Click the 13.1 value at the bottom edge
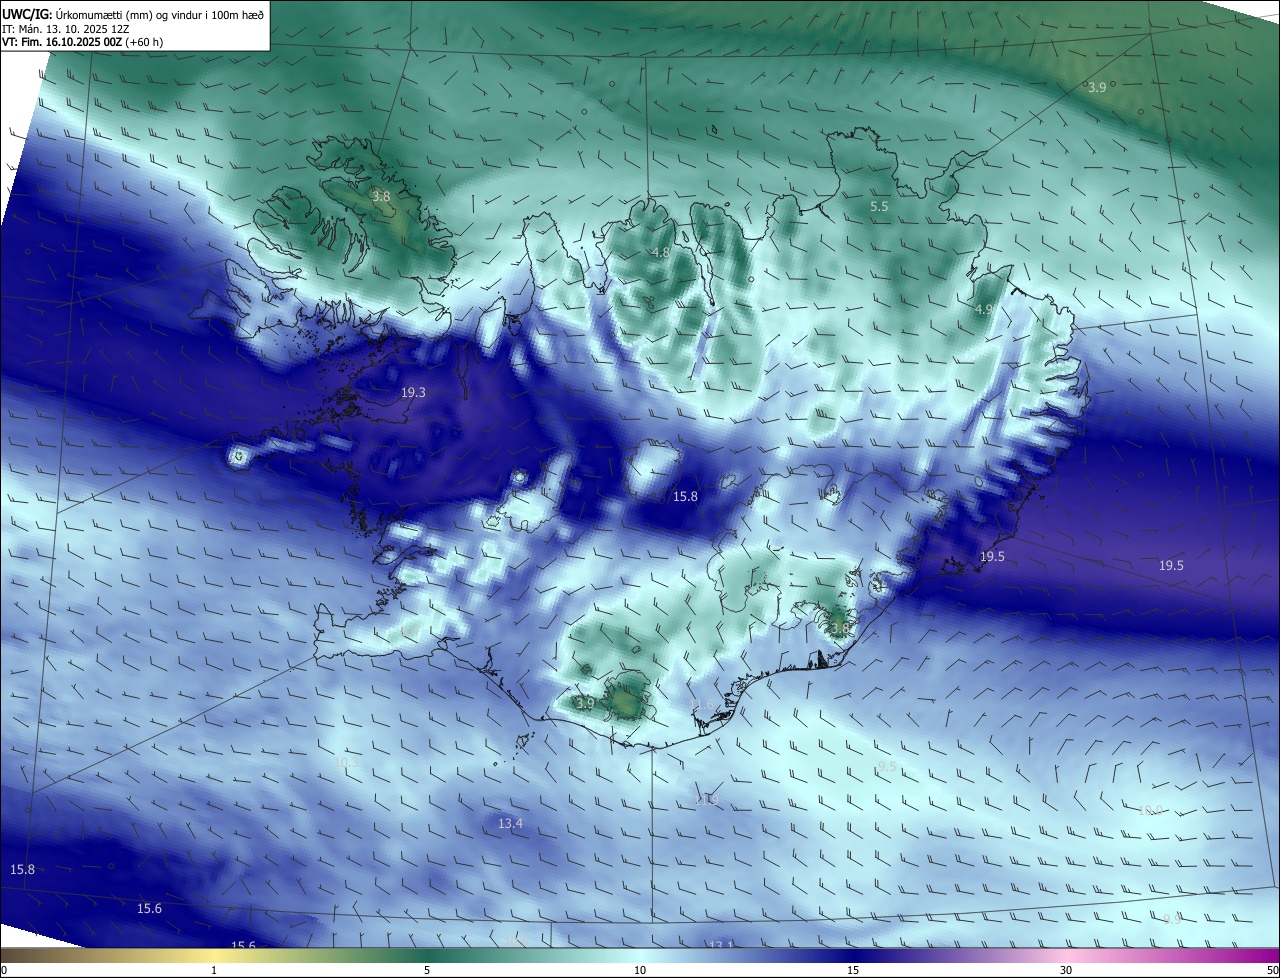1280x978 pixels. click(x=721, y=944)
